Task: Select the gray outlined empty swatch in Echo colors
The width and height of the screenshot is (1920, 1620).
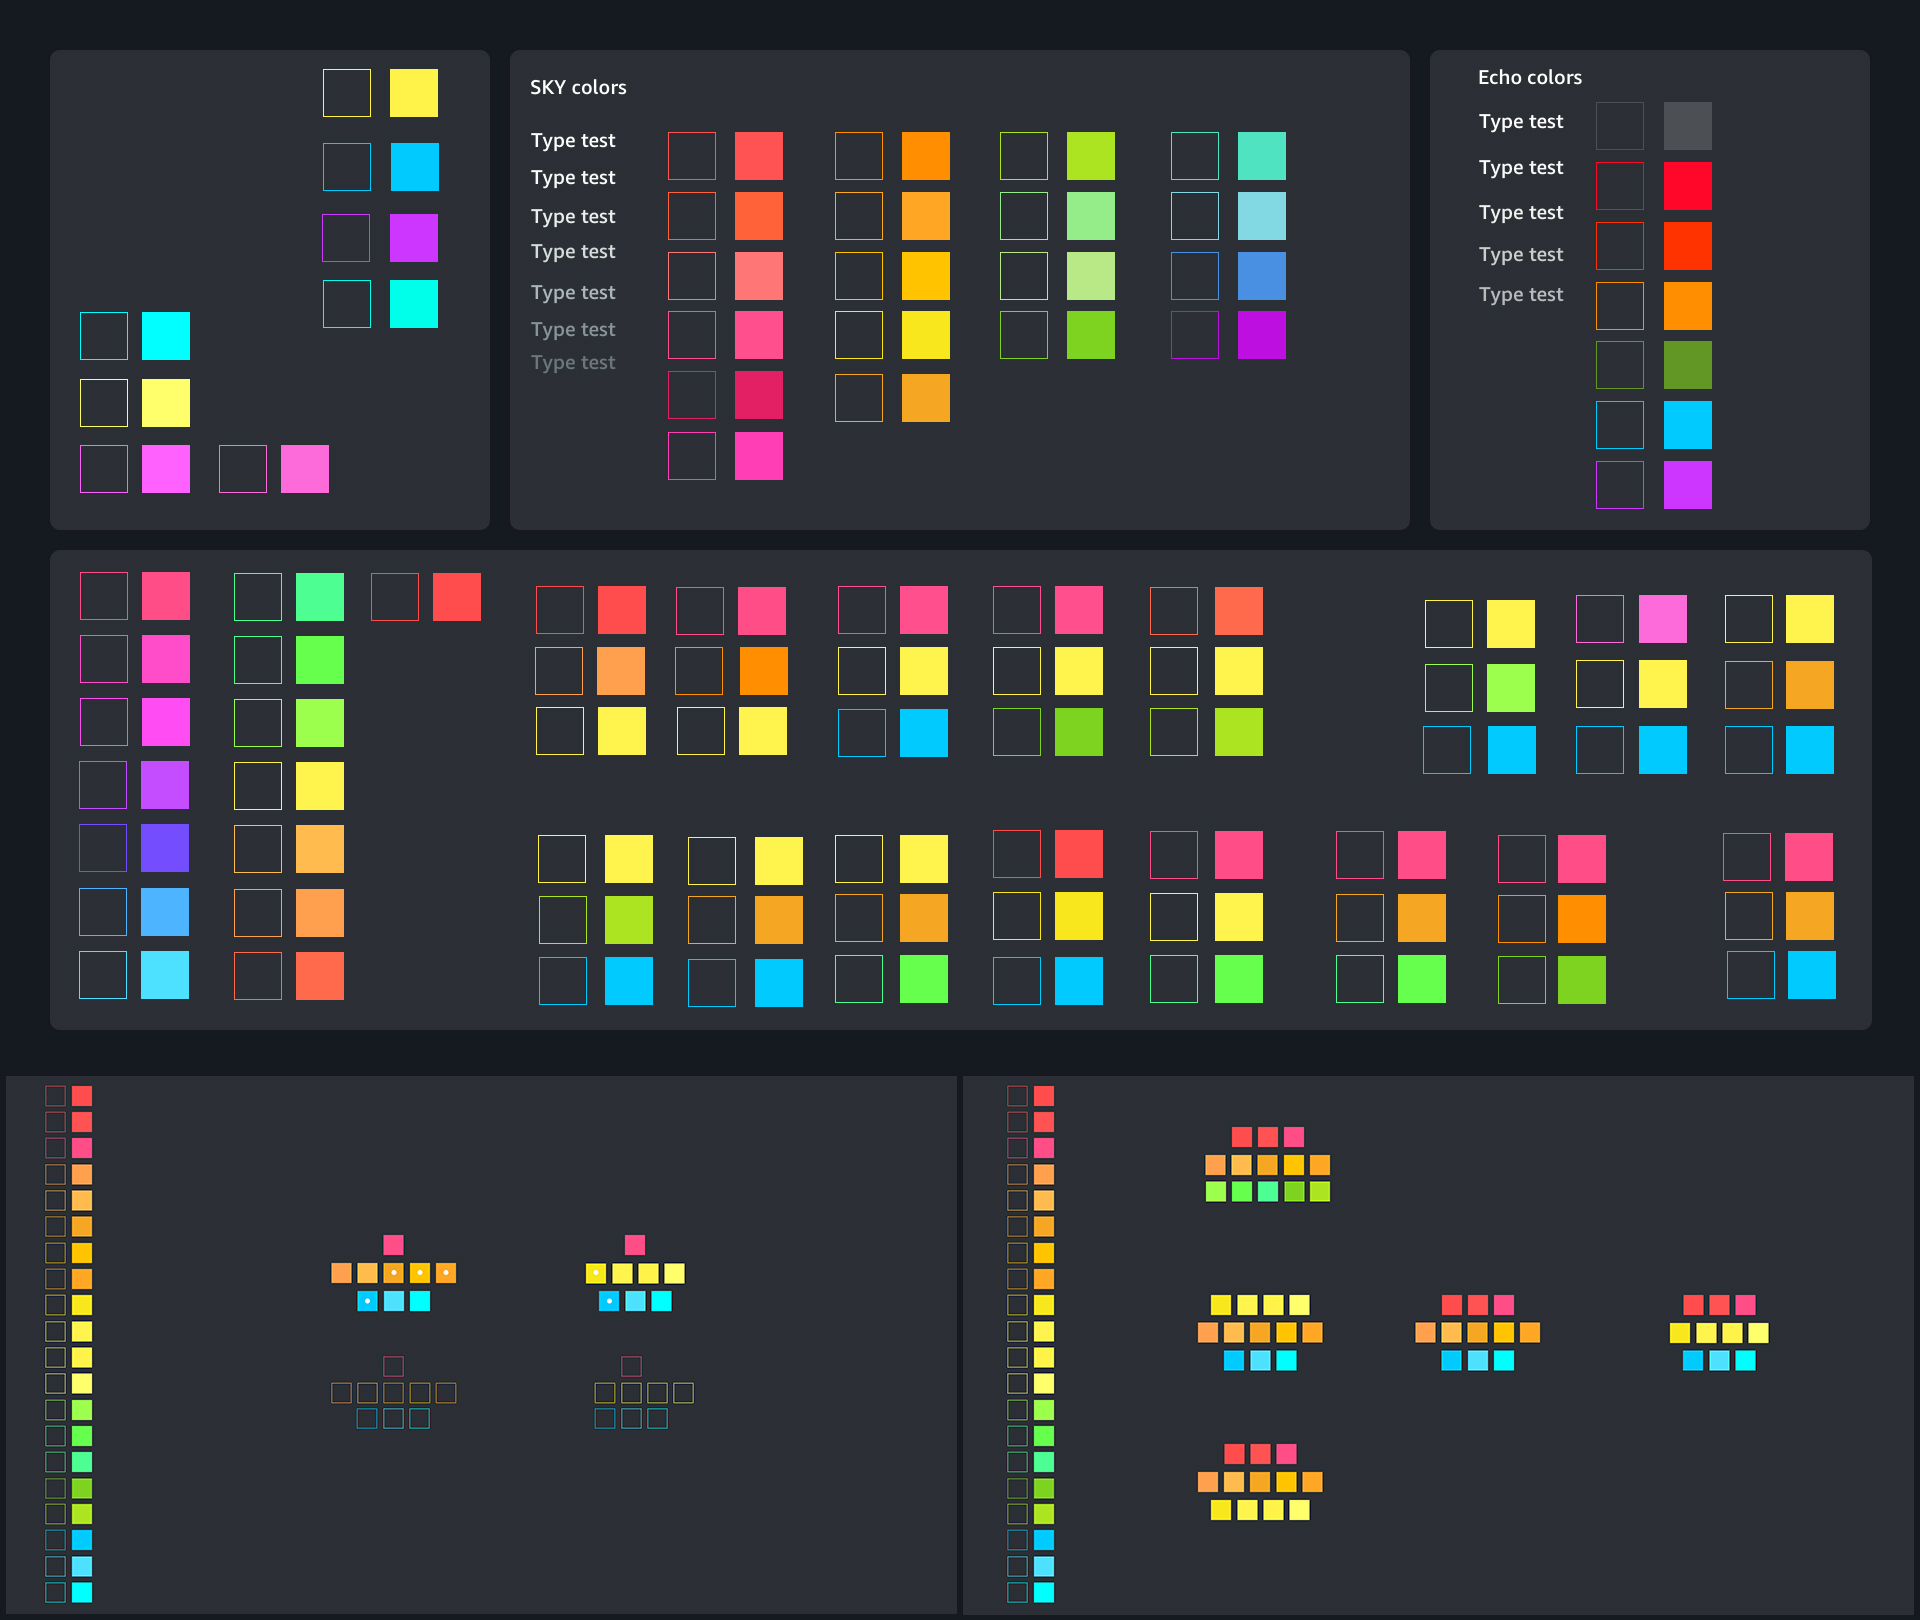Action: 1619,126
